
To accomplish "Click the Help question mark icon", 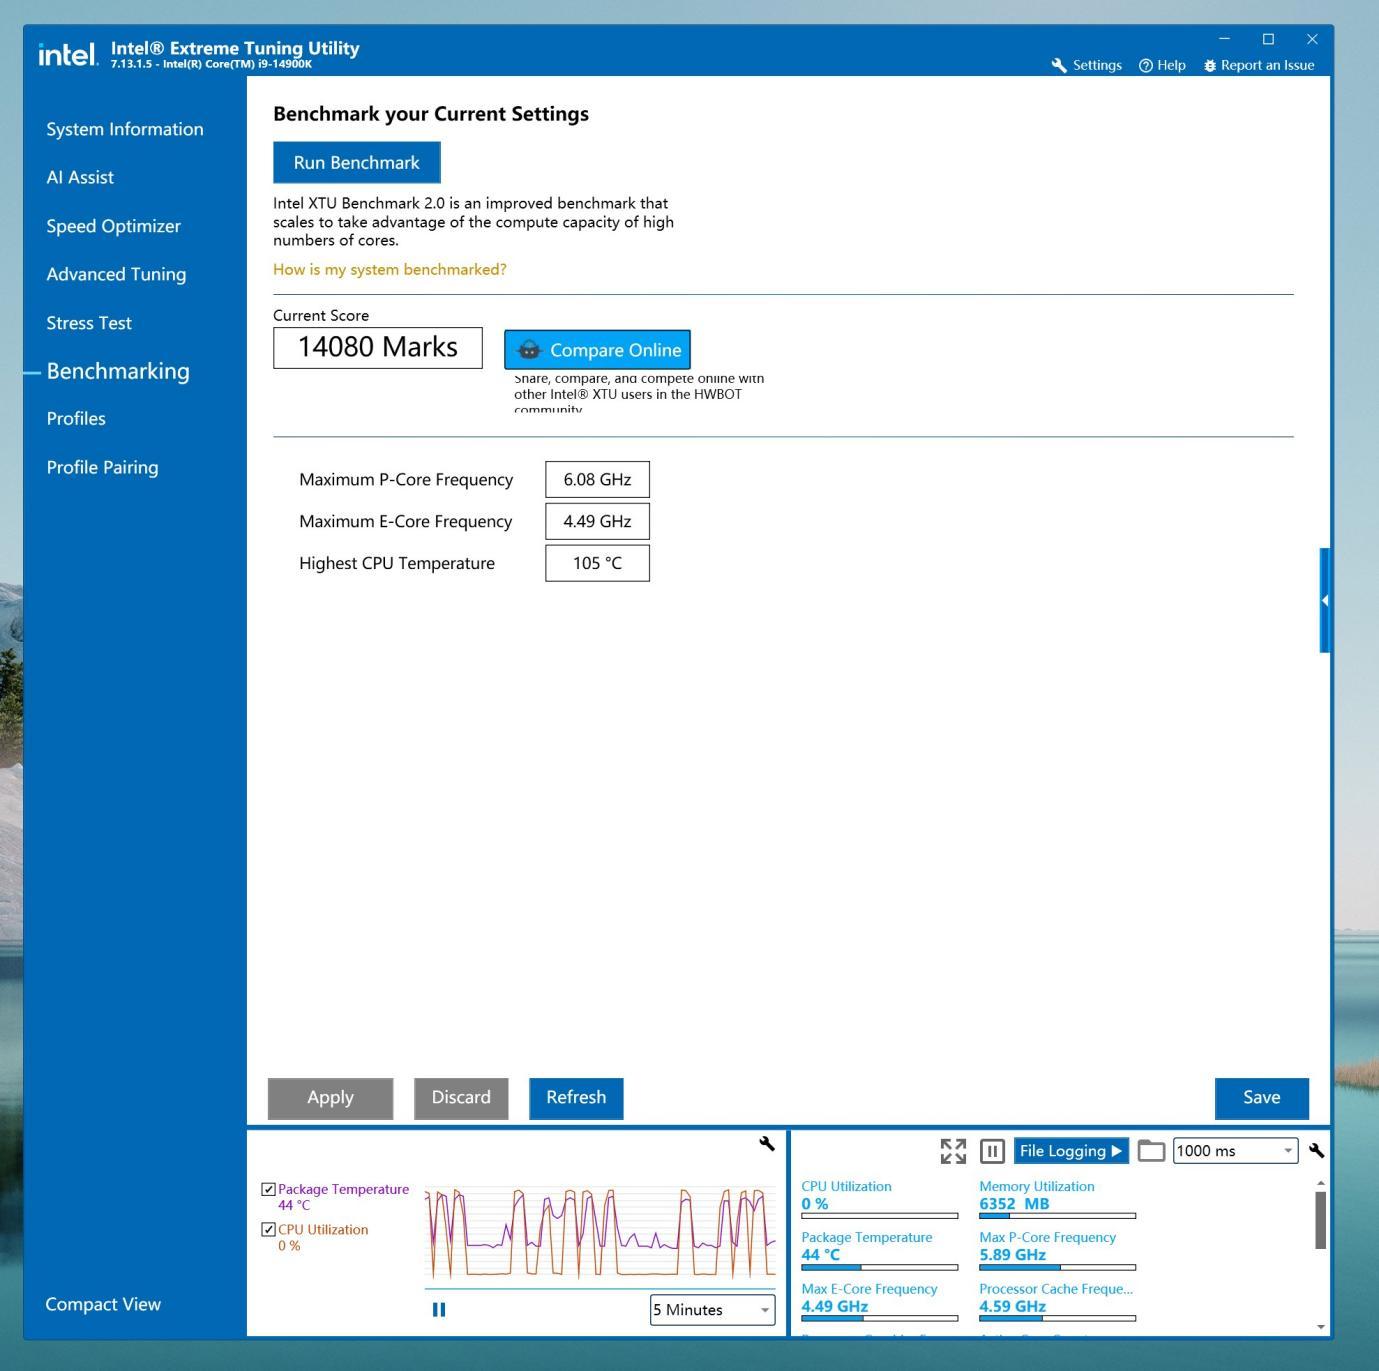I will (x=1146, y=65).
